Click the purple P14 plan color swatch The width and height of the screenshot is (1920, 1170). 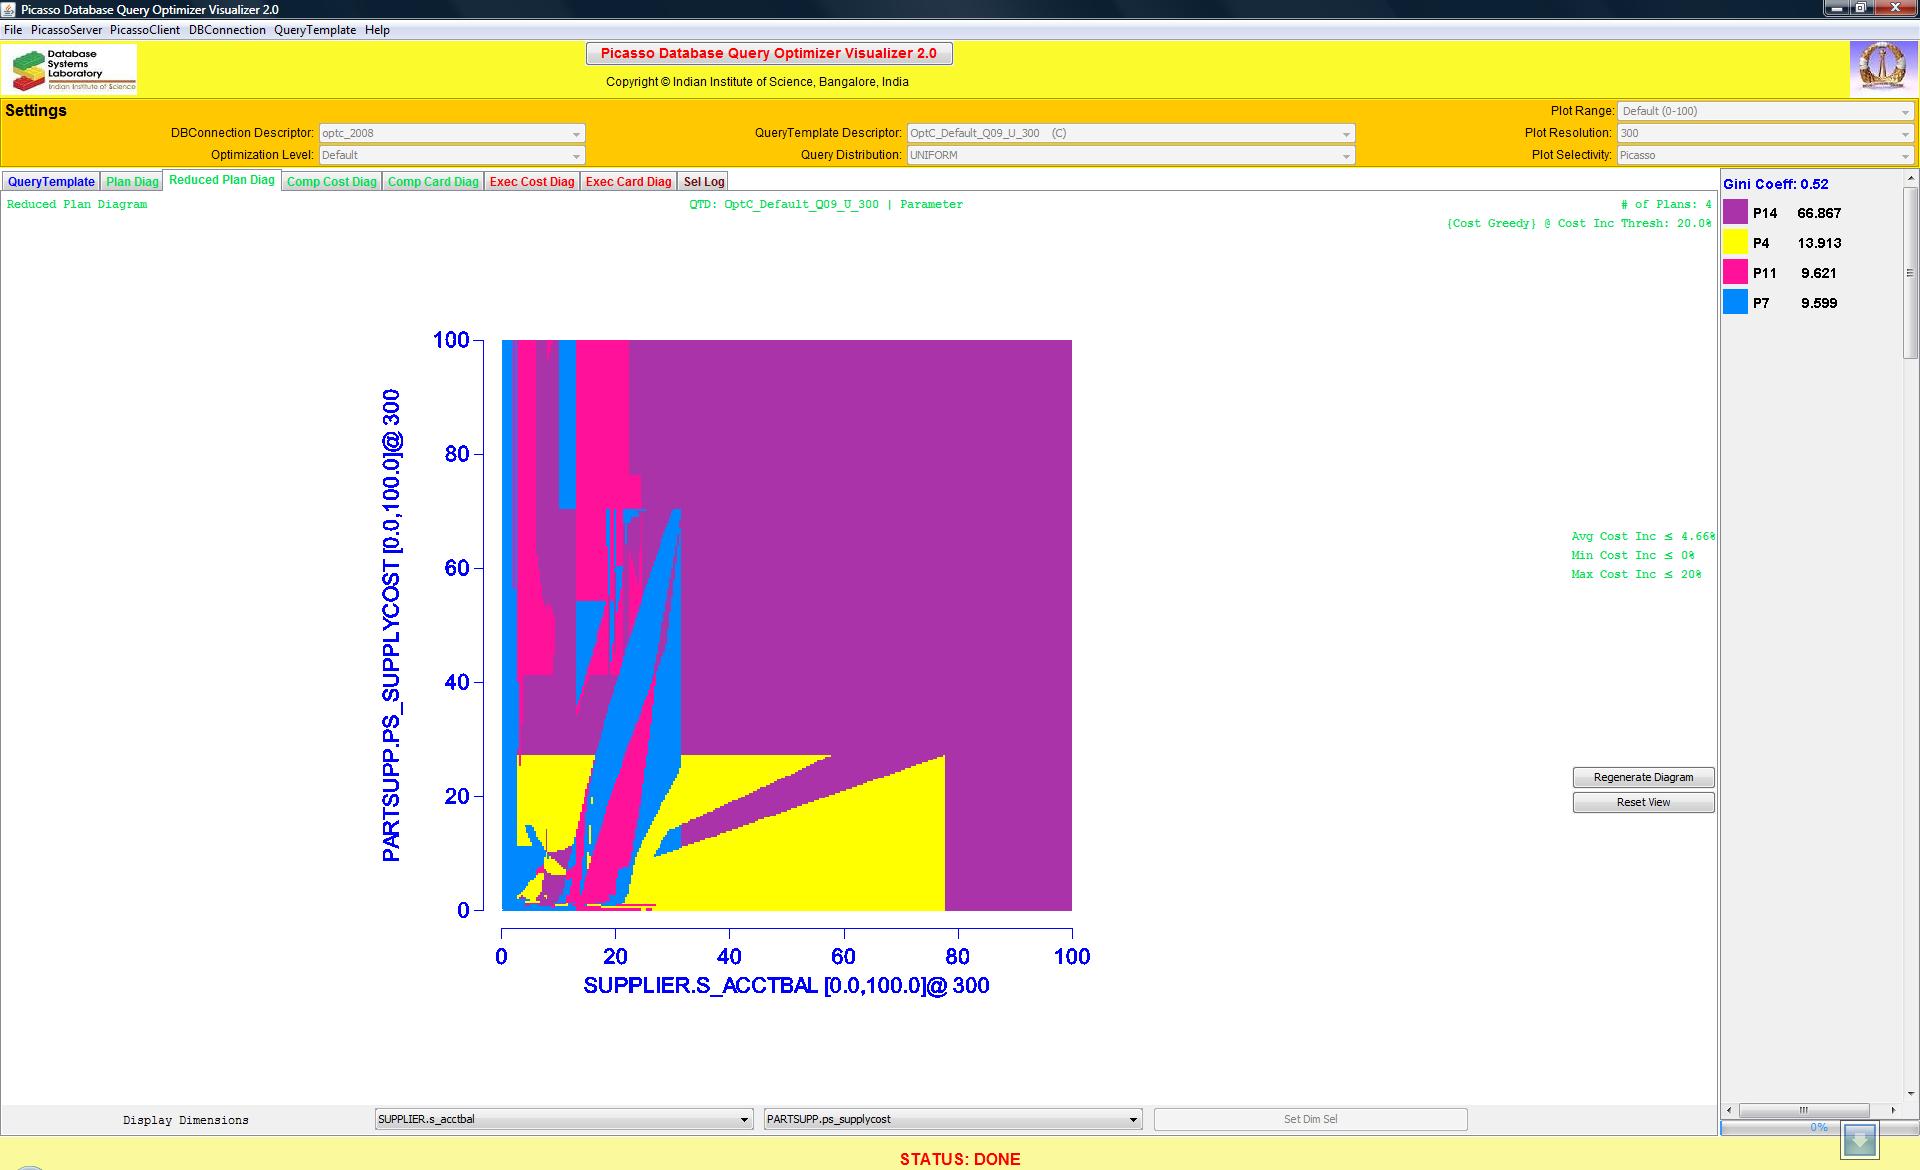point(1735,212)
